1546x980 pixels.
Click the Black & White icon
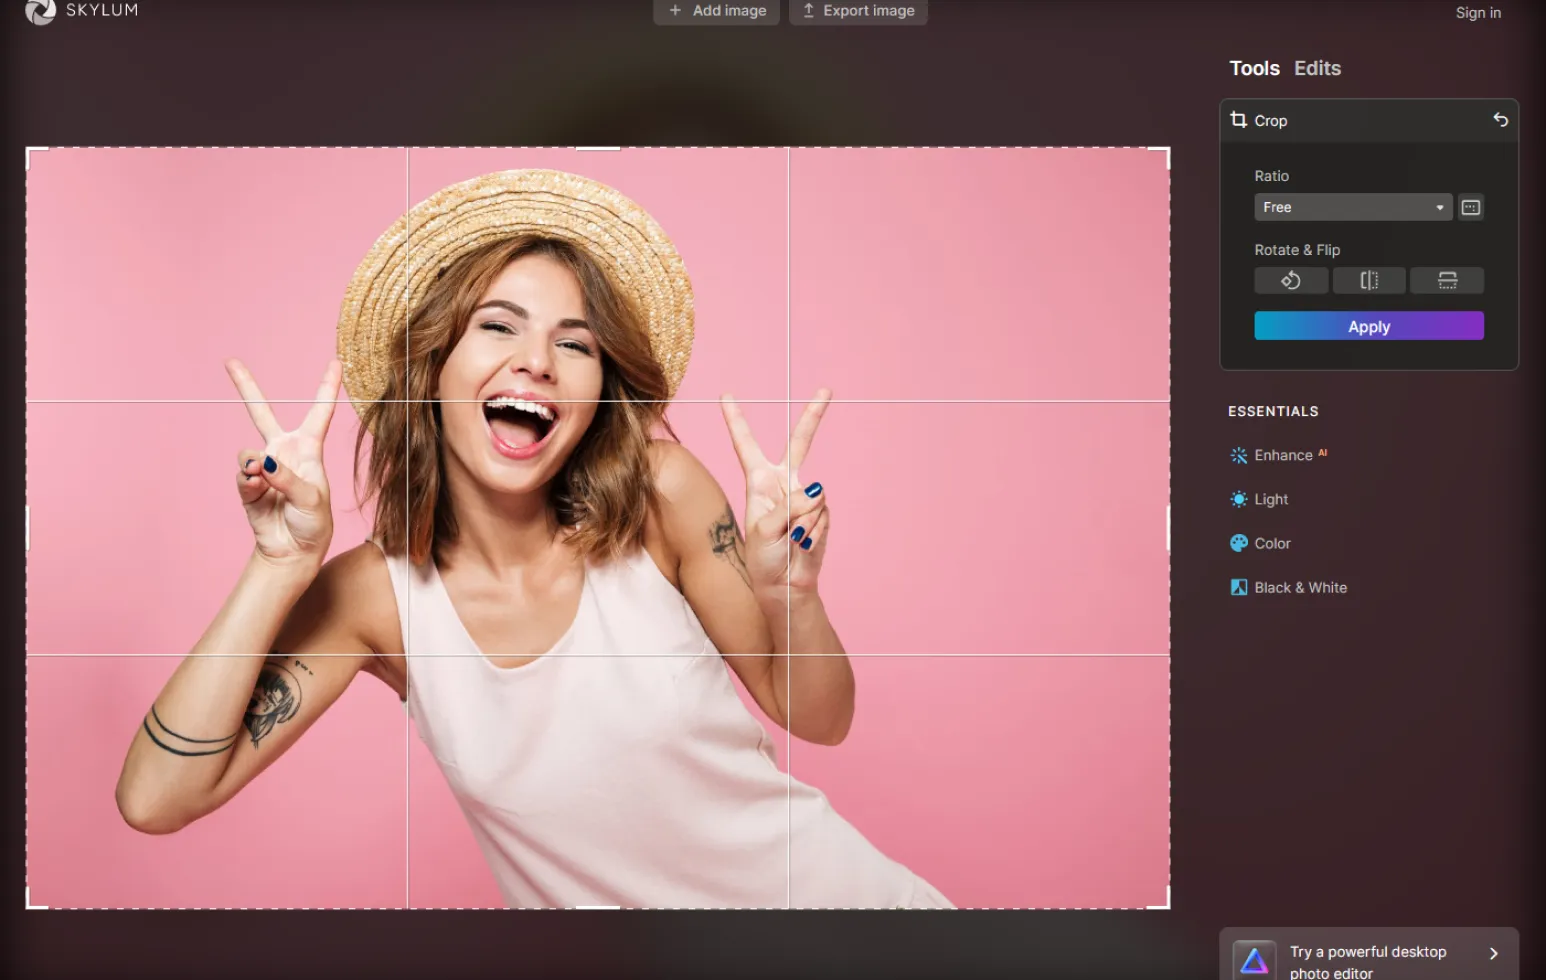point(1239,587)
